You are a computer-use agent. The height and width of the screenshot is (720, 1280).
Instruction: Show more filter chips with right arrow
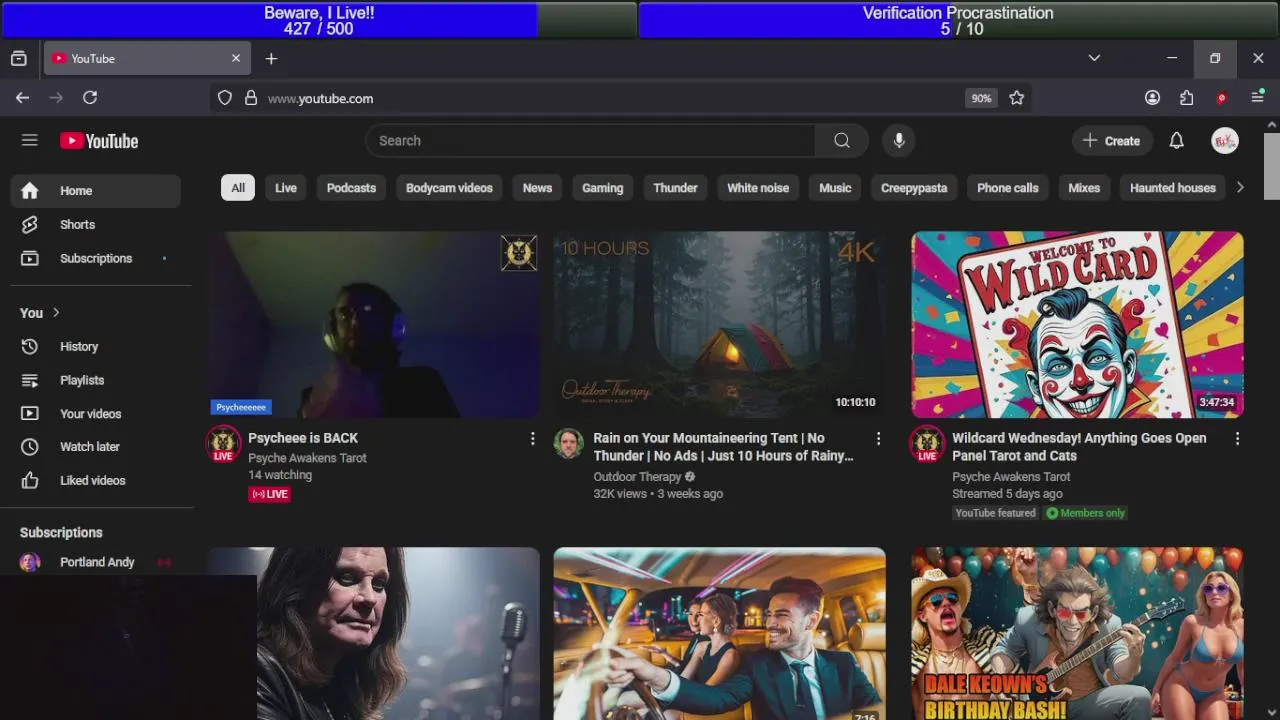pos(1240,188)
